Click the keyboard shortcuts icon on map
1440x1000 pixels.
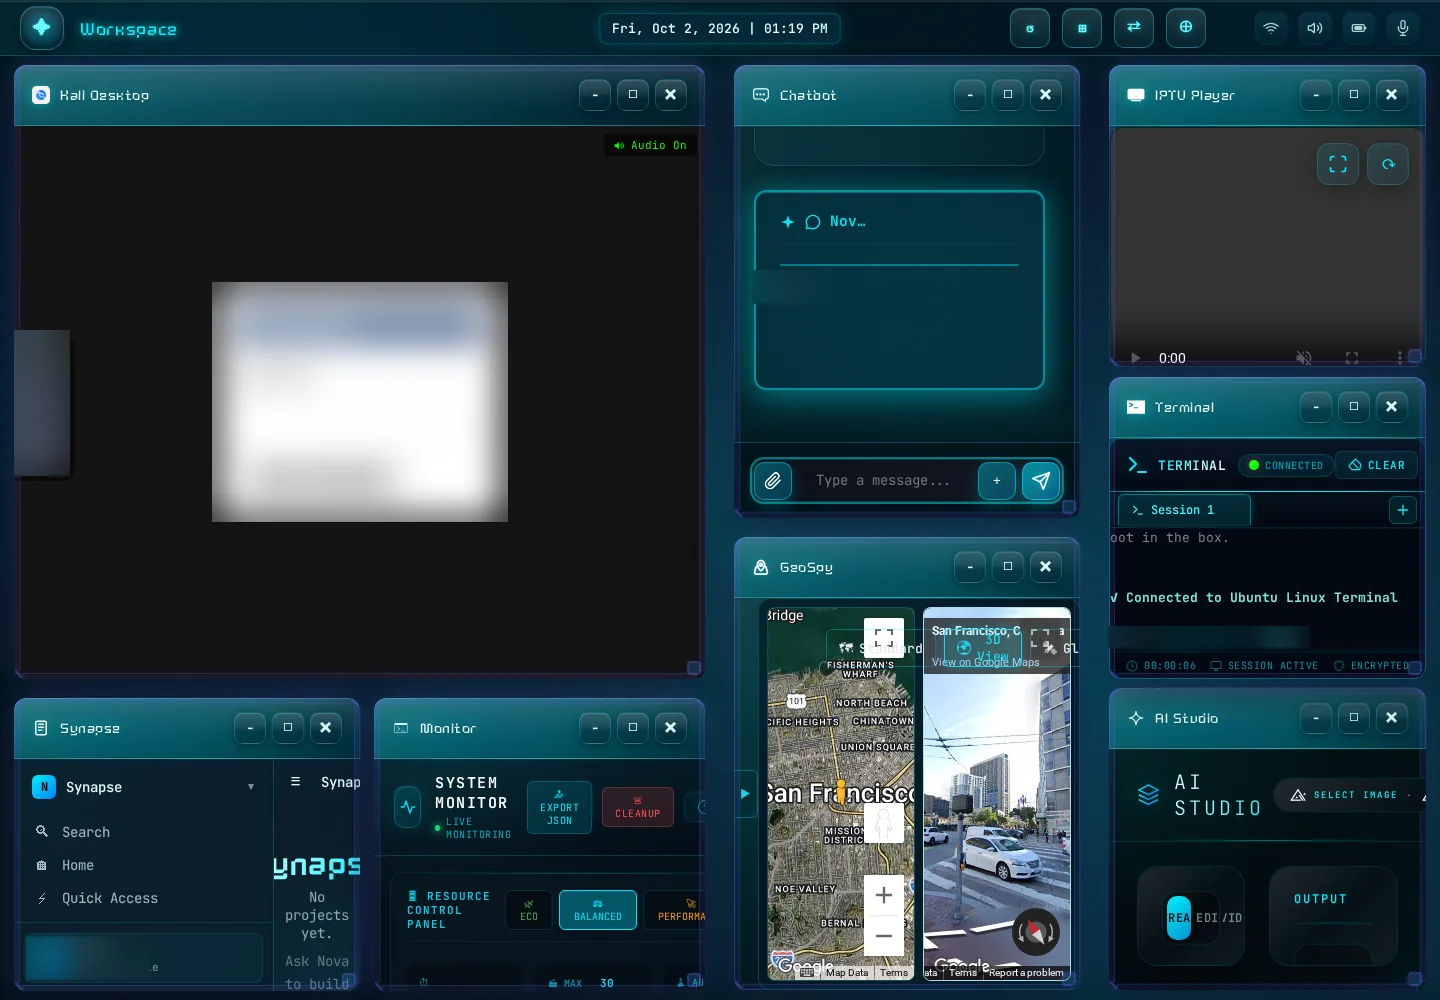click(x=807, y=972)
